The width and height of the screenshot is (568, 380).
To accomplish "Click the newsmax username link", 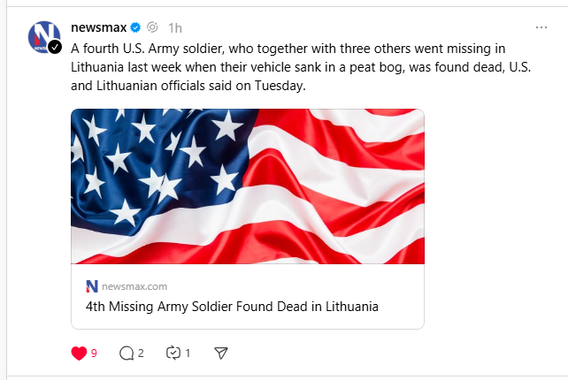I will (x=99, y=28).
